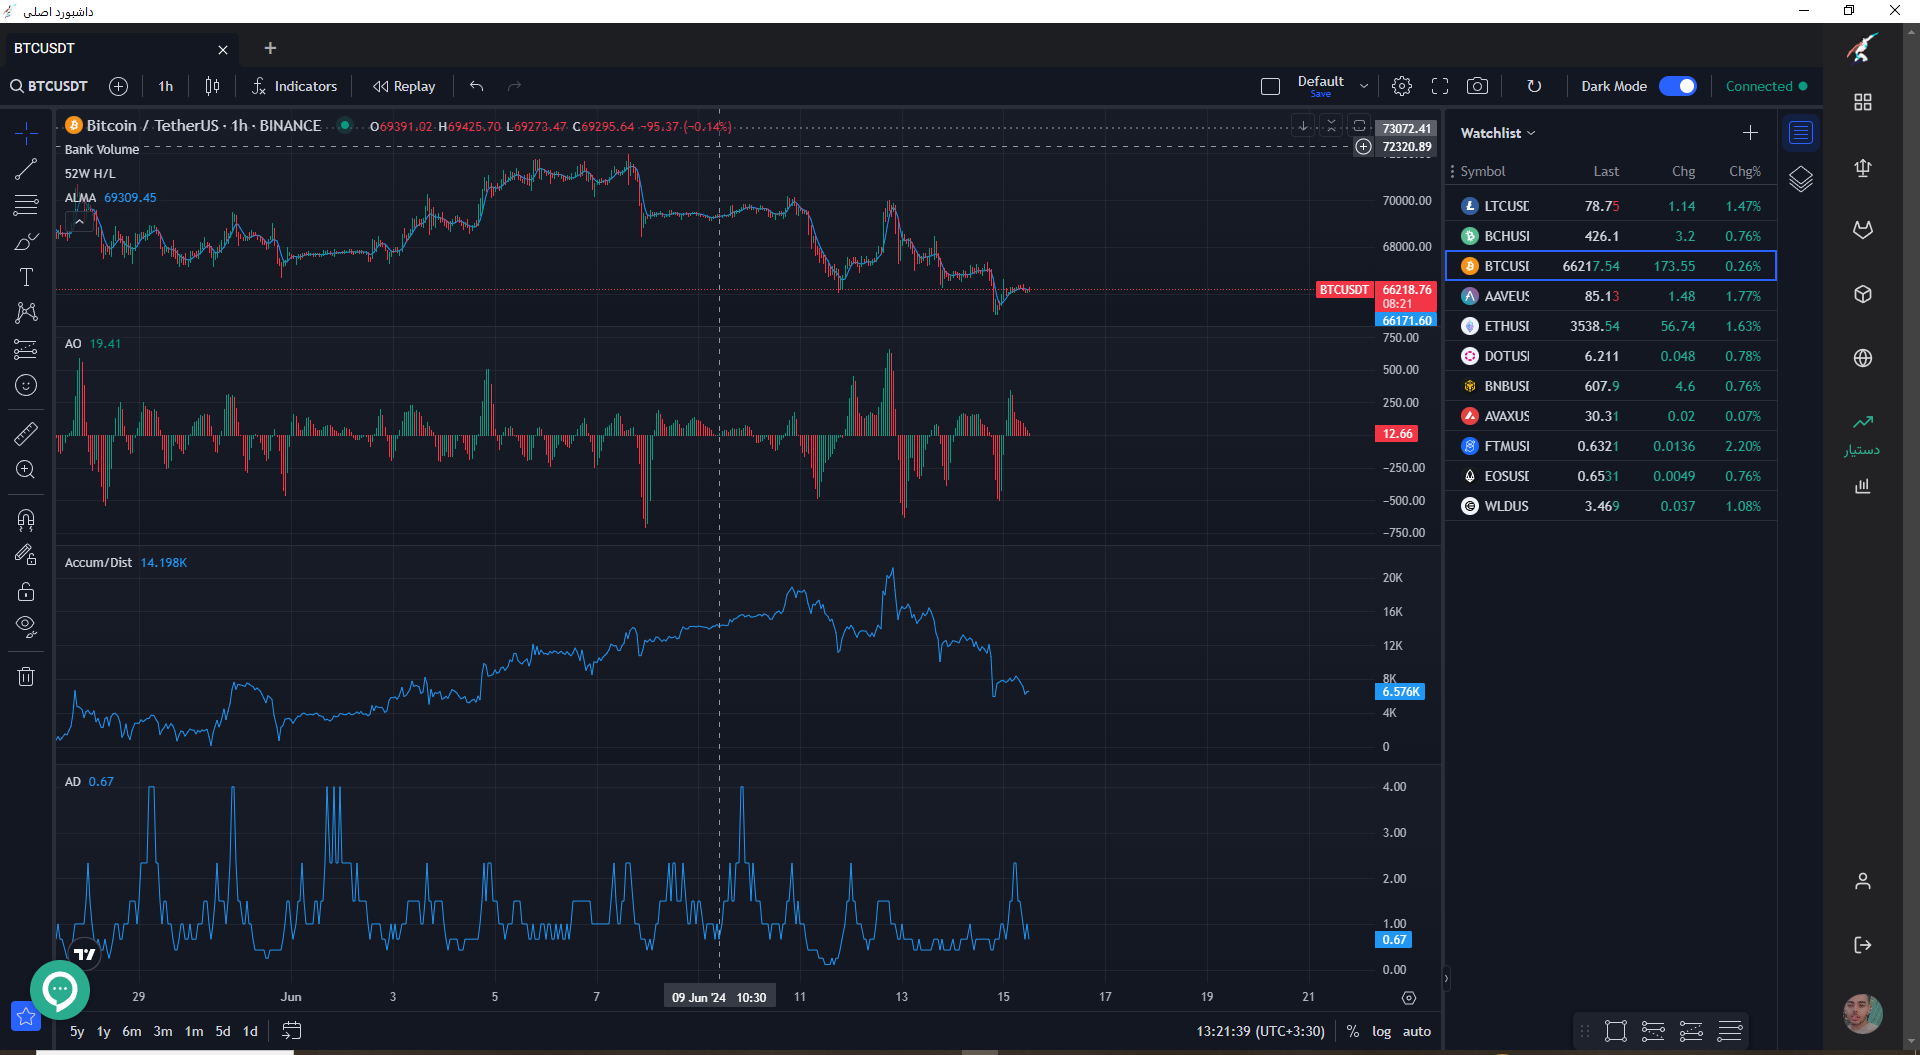This screenshot has width=1920, height=1055.
Task: Open chart settings gear
Action: [1402, 86]
